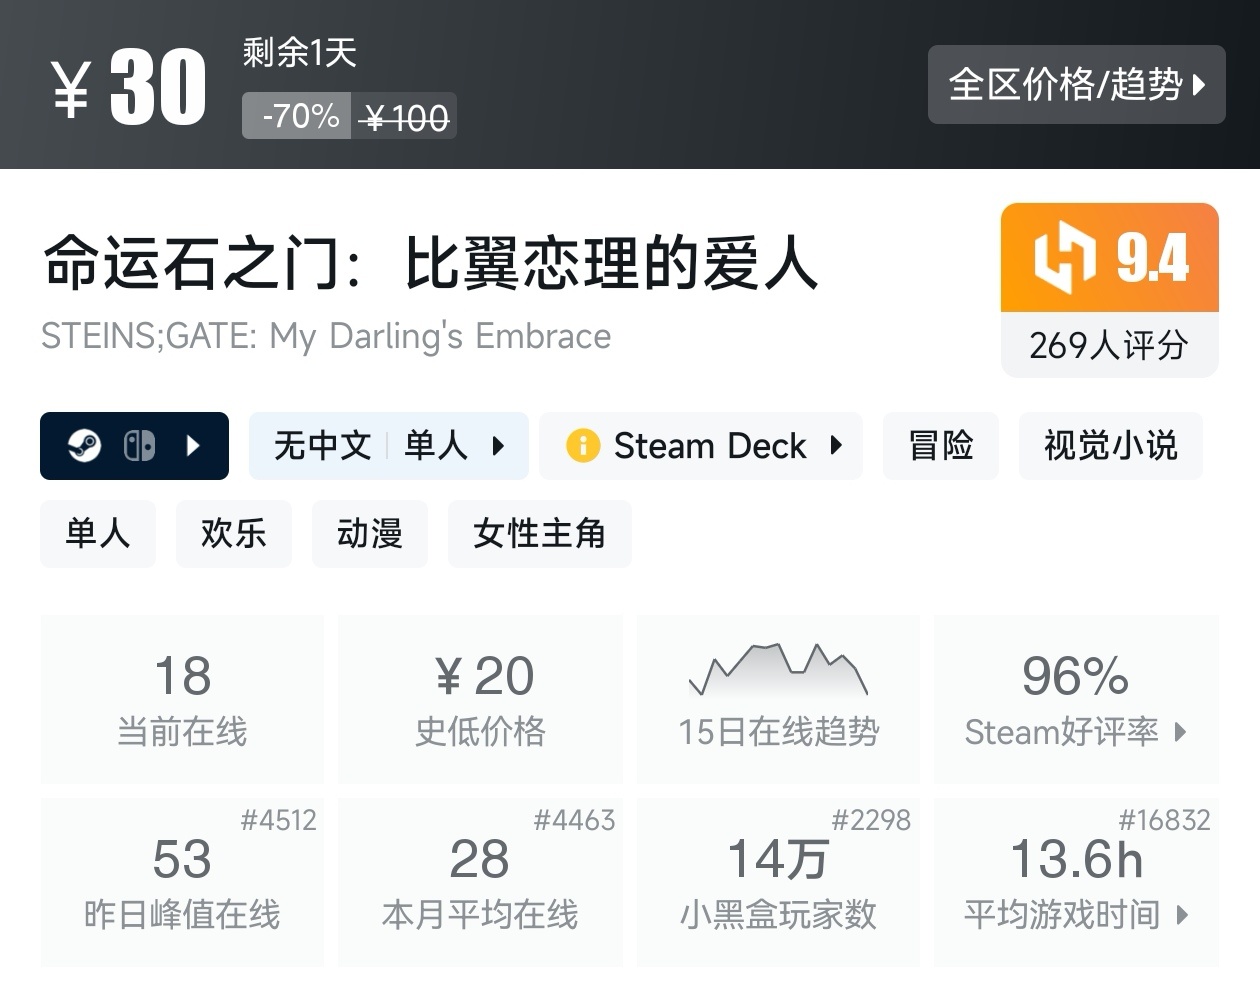Click the Steam Deck yellow info icon
This screenshot has width=1260, height=985.
coord(583,446)
